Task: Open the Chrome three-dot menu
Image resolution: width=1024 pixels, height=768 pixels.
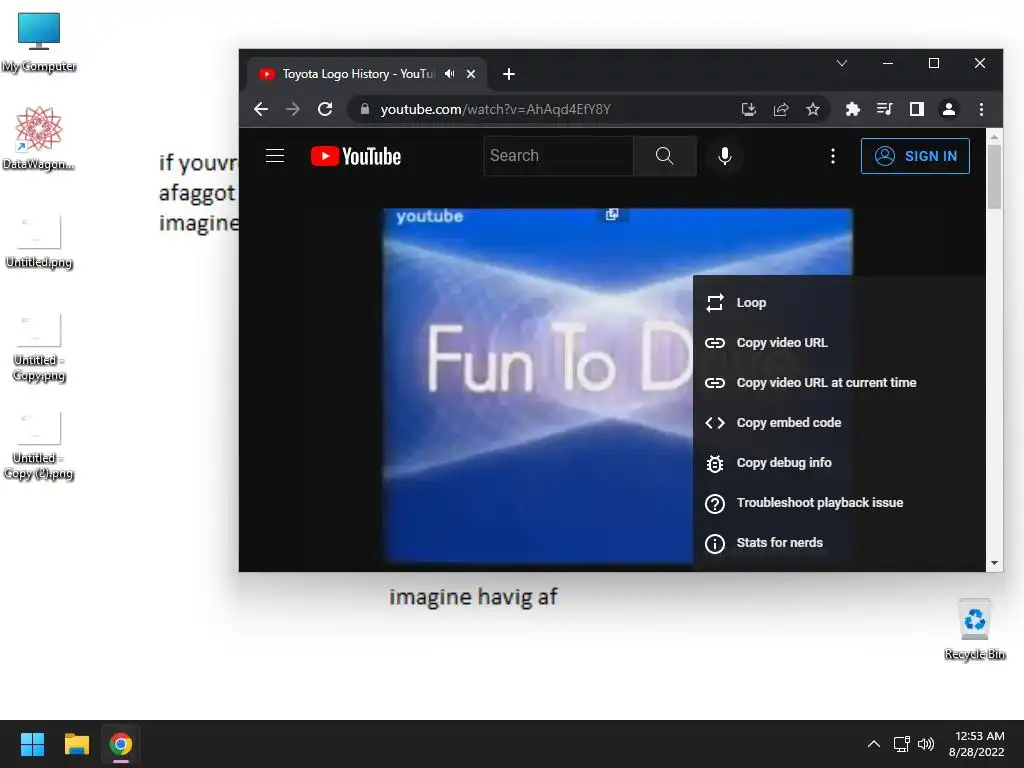Action: click(x=981, y=109)
